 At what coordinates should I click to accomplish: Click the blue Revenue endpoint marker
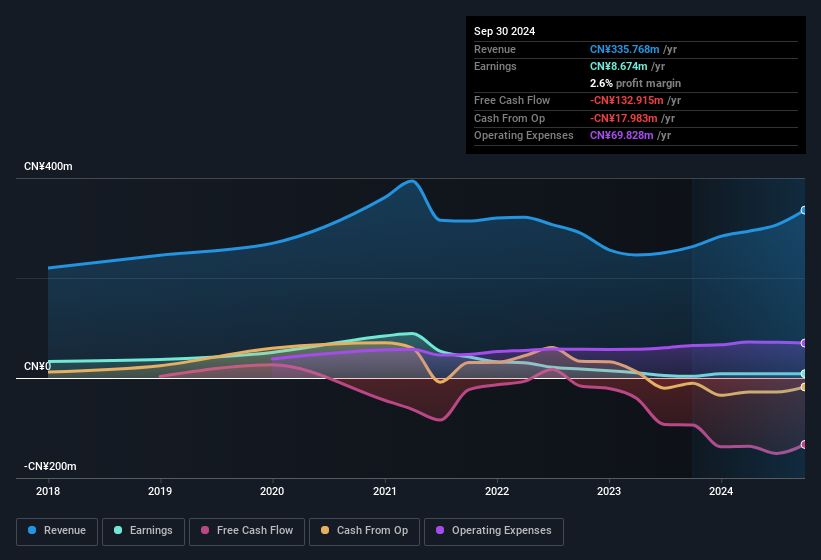(x=804, y=210)
